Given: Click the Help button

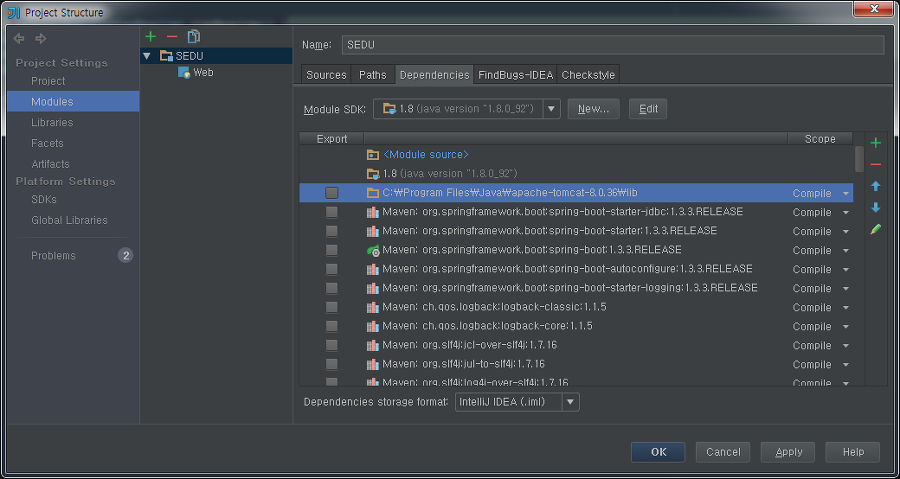Looking at the screenshot, I should [853, 452].
